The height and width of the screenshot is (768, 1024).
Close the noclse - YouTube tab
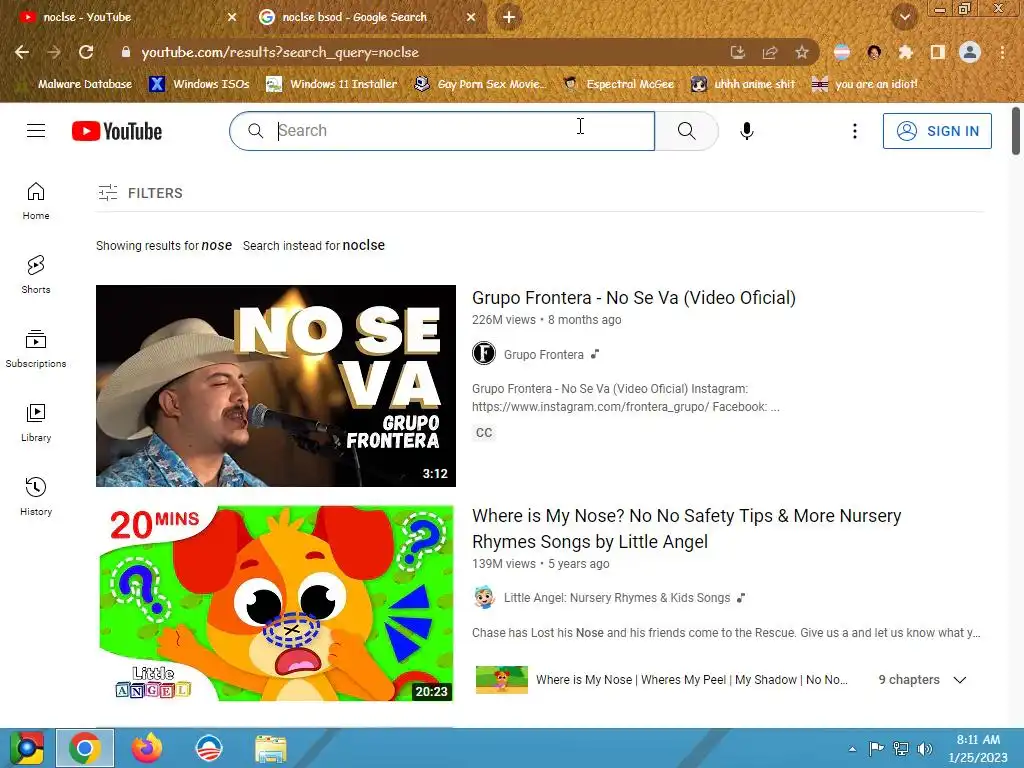(x=232, y=17)
